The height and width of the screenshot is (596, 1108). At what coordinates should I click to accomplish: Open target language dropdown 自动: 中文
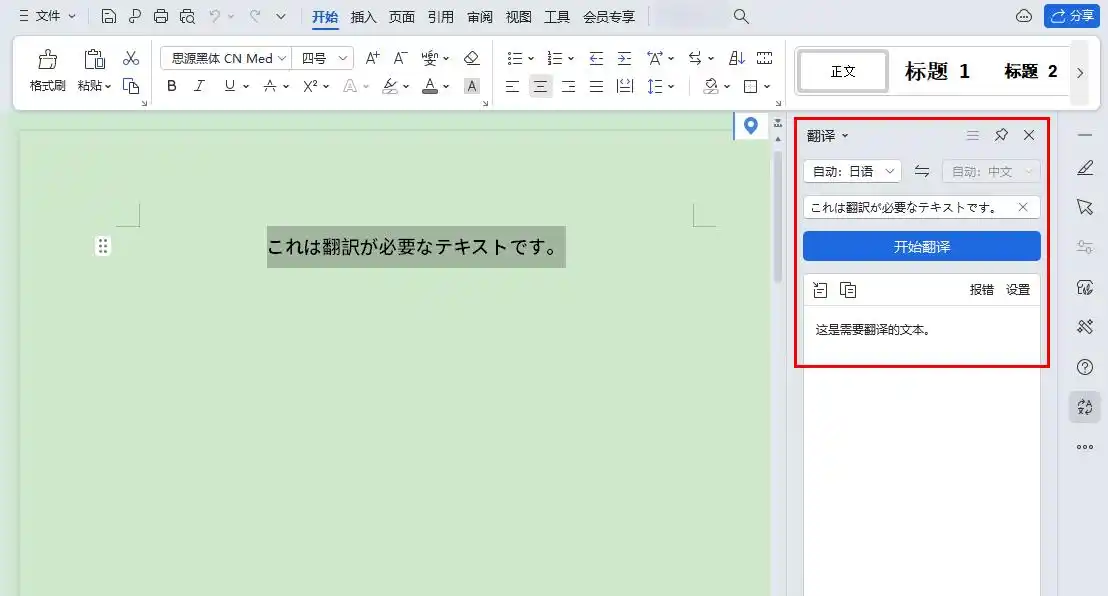point(991,171)
